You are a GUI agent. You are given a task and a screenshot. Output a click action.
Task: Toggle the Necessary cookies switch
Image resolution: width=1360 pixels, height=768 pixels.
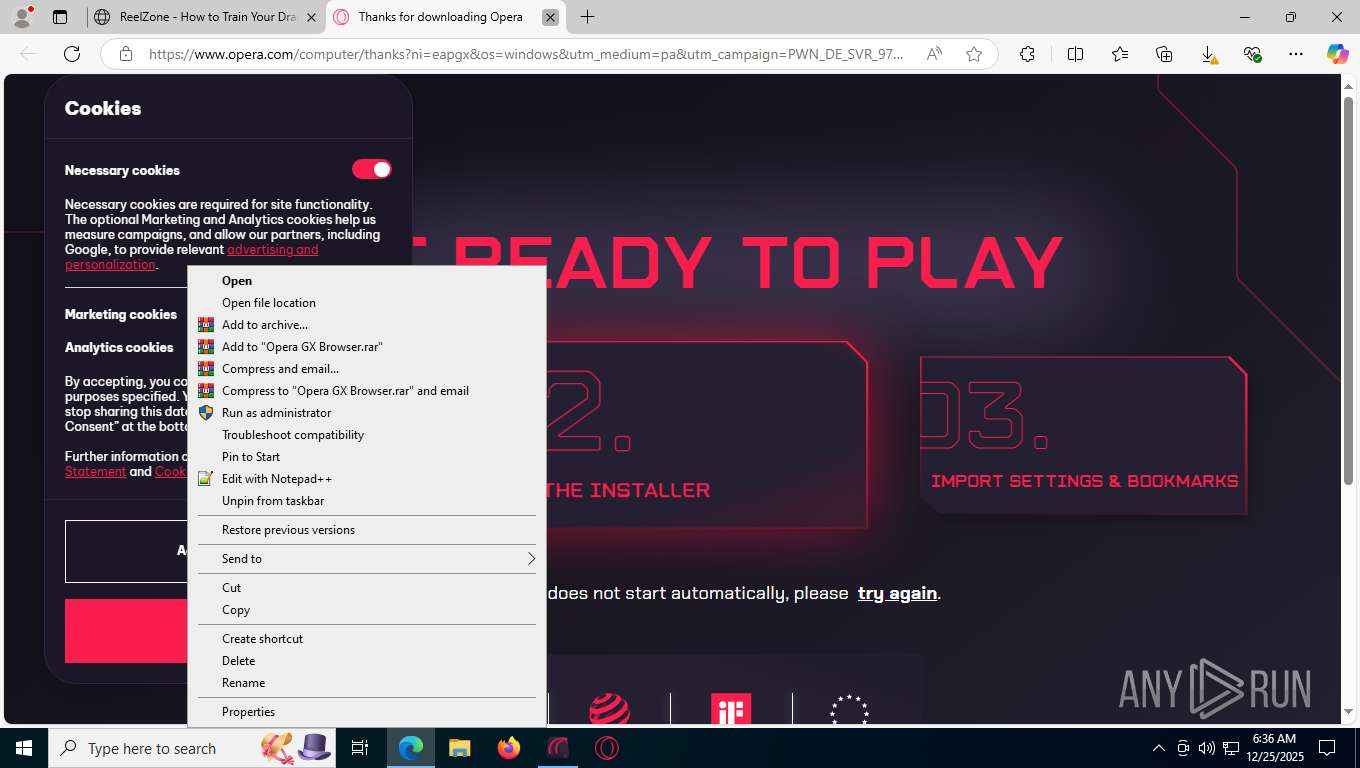click(x=371, y=169)
